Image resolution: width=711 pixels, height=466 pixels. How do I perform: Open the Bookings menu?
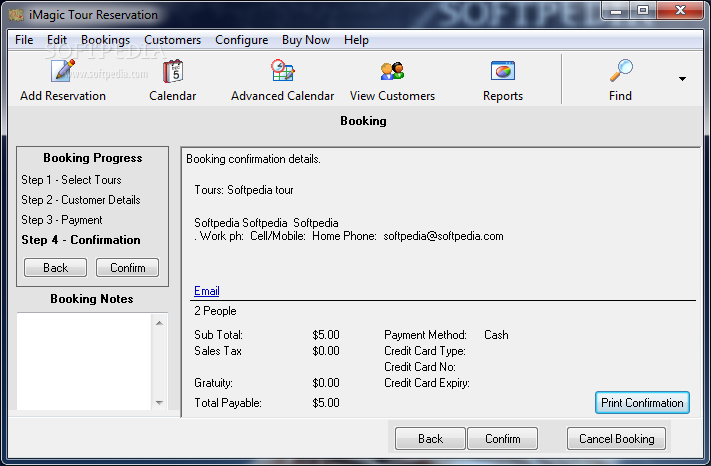(x=105, y=40)
